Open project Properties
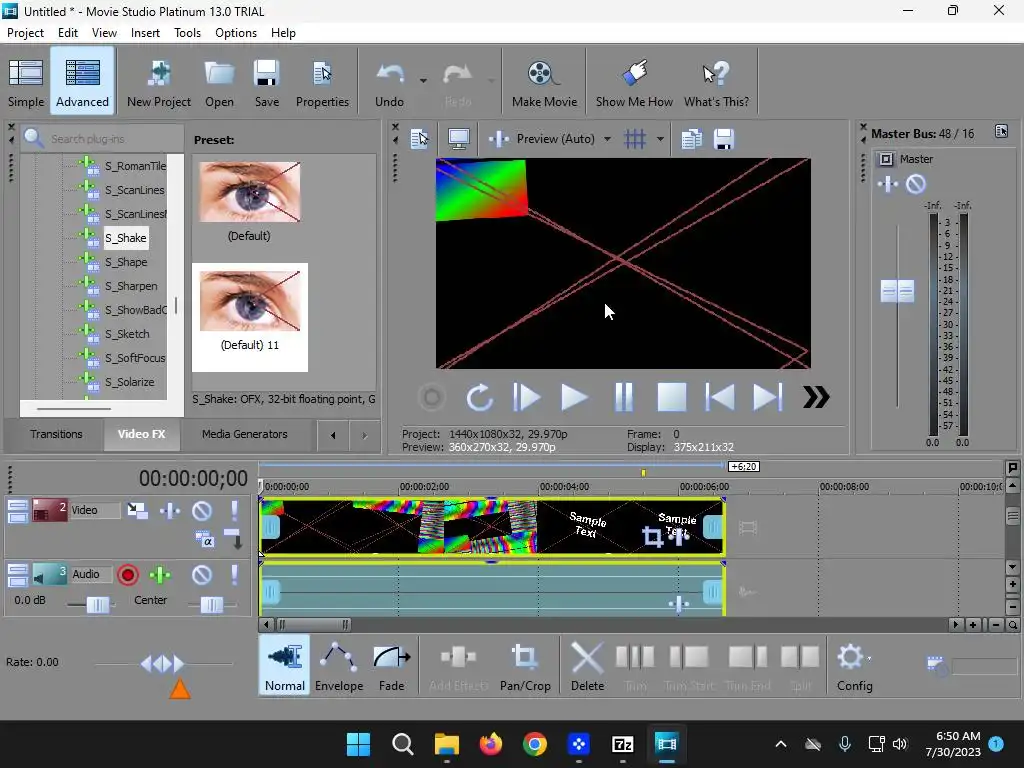 click(x=322, y=82)
